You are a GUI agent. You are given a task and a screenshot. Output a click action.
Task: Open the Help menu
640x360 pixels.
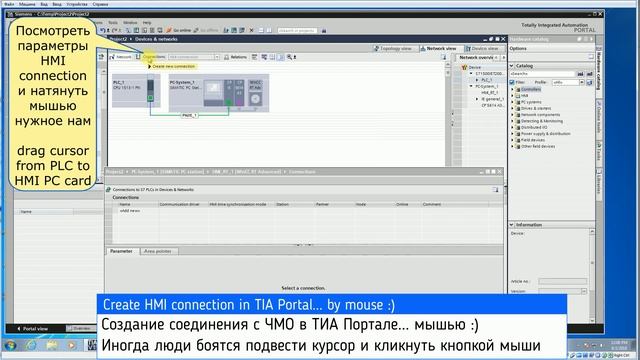point(147,22)
